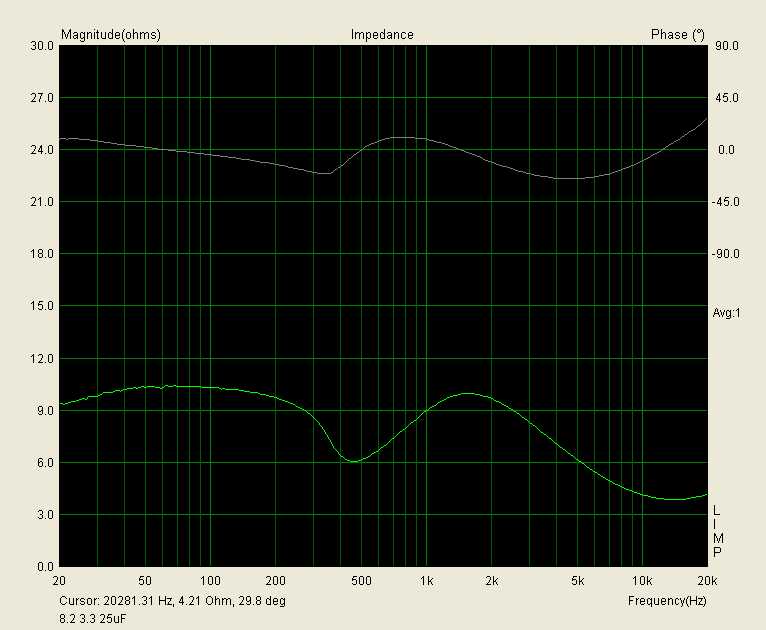Click the 'Avg:1' averaging indicator
Screen dimensions: 766x630
[x=726, y=313]
